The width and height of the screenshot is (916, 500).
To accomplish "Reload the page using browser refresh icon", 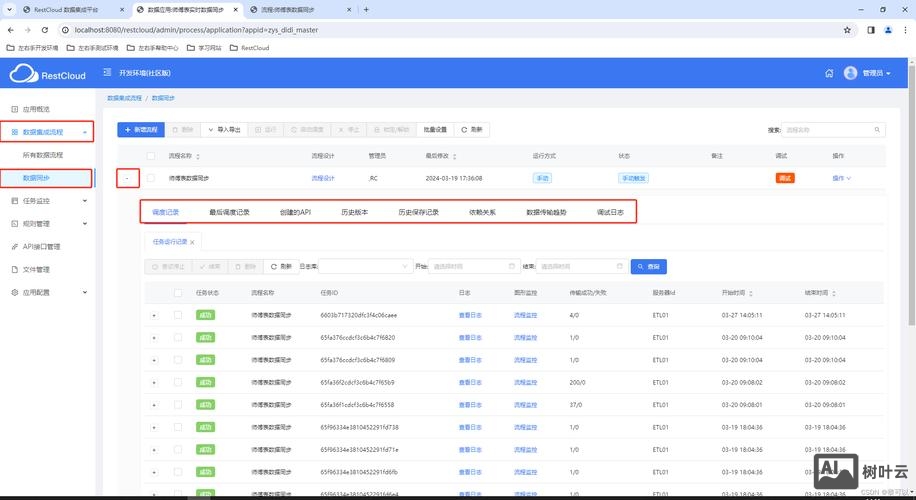I will pos(45,30).
